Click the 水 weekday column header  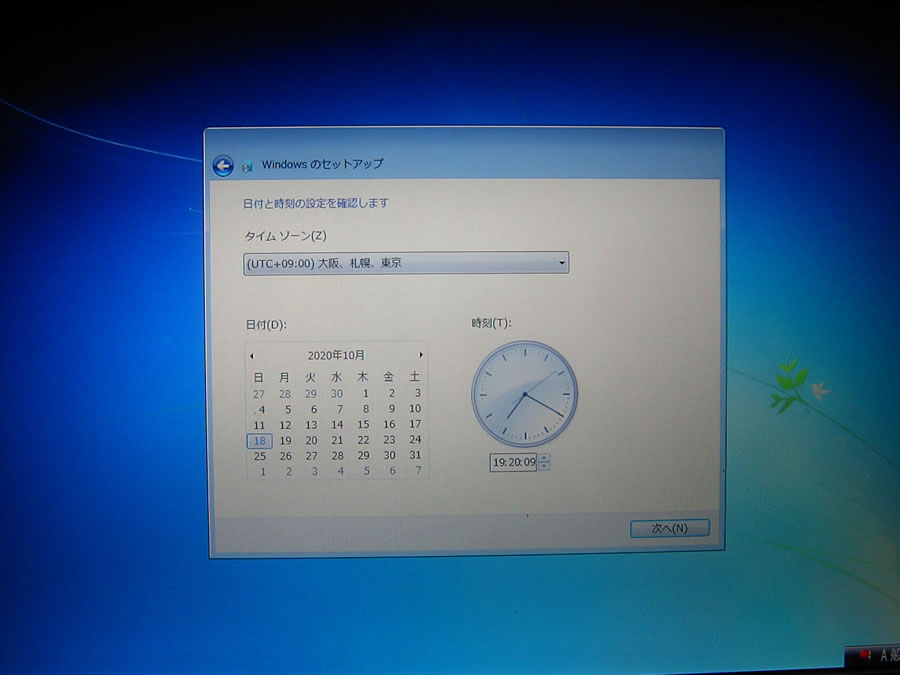[x=336, y=377]
